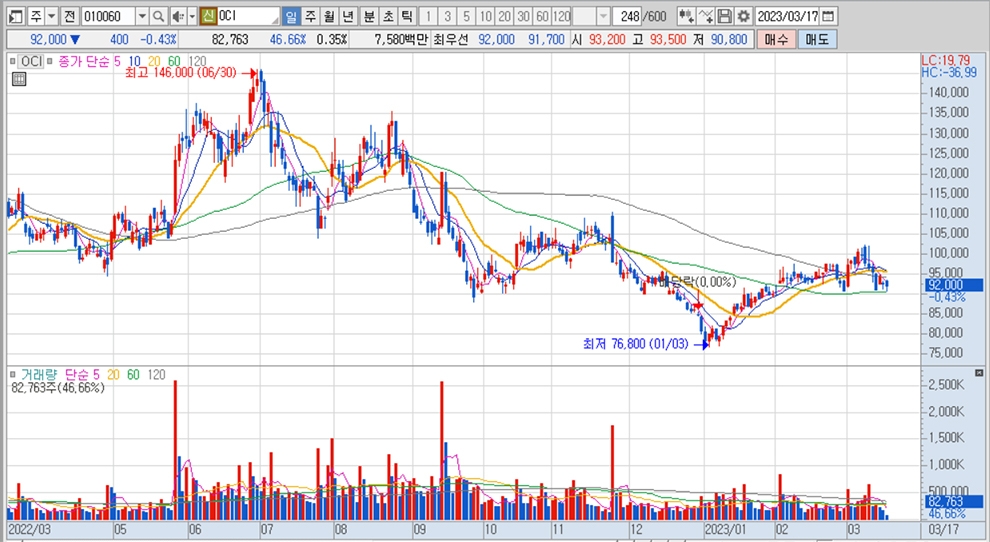This screenshot has width=990, height=542.
Task: Click the LC:19.79 indicator text
Action: (x=946, y=61)
